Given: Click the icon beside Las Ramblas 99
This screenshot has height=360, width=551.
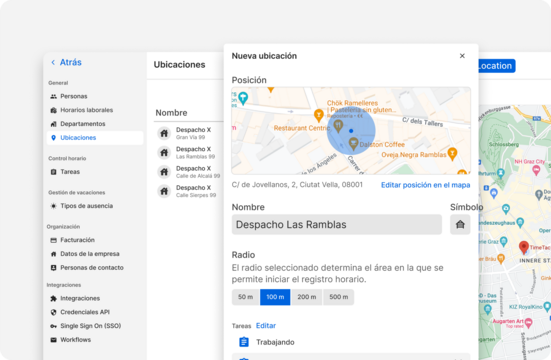Looking at the screenshot, I should [x=164, y=153].
